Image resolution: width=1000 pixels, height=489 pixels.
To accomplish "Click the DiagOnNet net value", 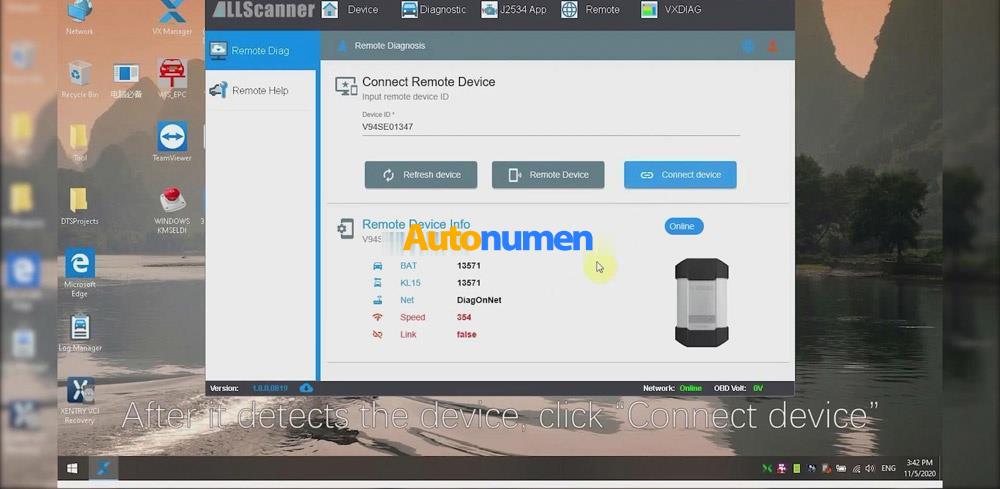I will [479, 300].
